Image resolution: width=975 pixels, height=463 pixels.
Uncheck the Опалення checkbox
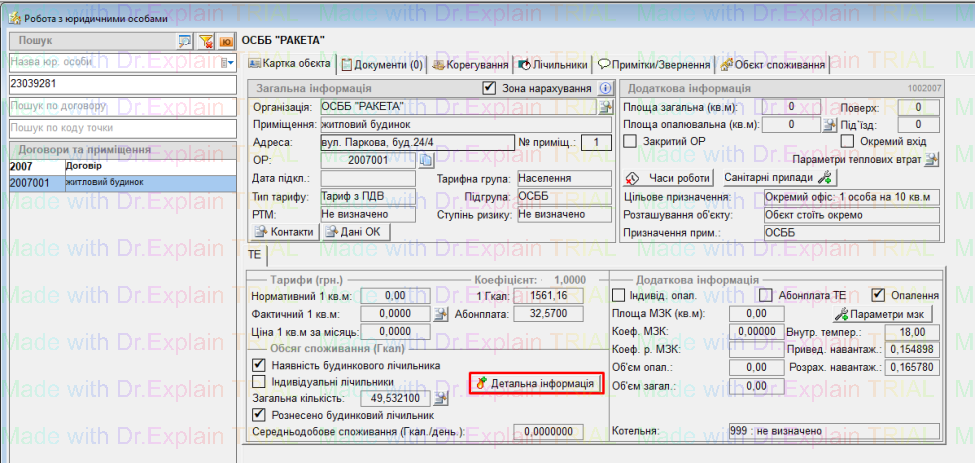pos(878,295)
